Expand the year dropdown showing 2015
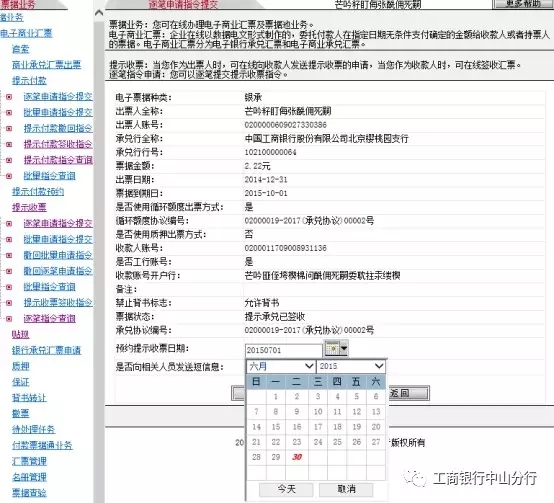Viewport: 554px width, 503px height. pyautogui.click(x=351, y=366)
